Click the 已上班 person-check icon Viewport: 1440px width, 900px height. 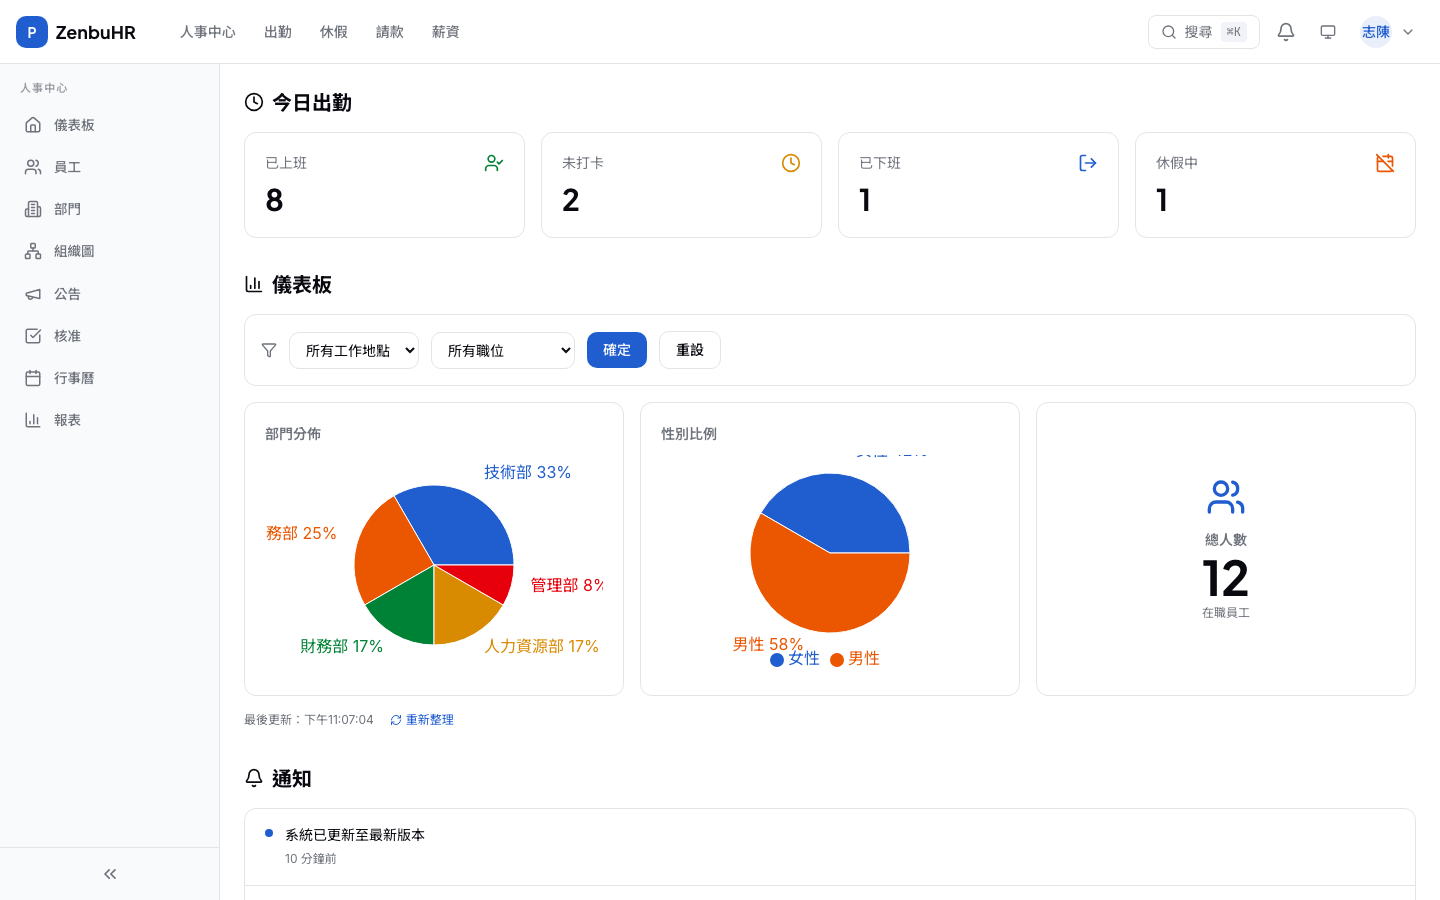pyautogui.click(x=494, y=163)
